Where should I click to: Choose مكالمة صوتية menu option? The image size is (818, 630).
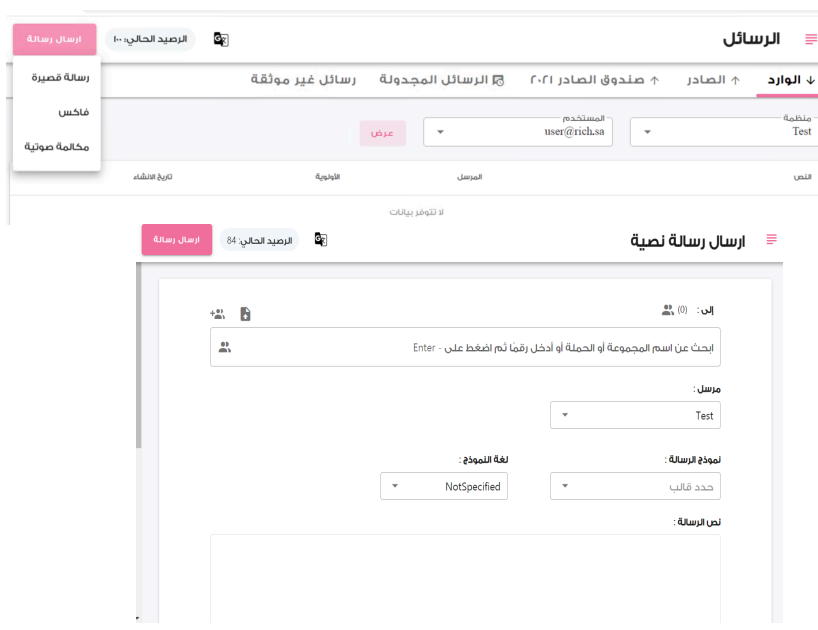point(57,147)
